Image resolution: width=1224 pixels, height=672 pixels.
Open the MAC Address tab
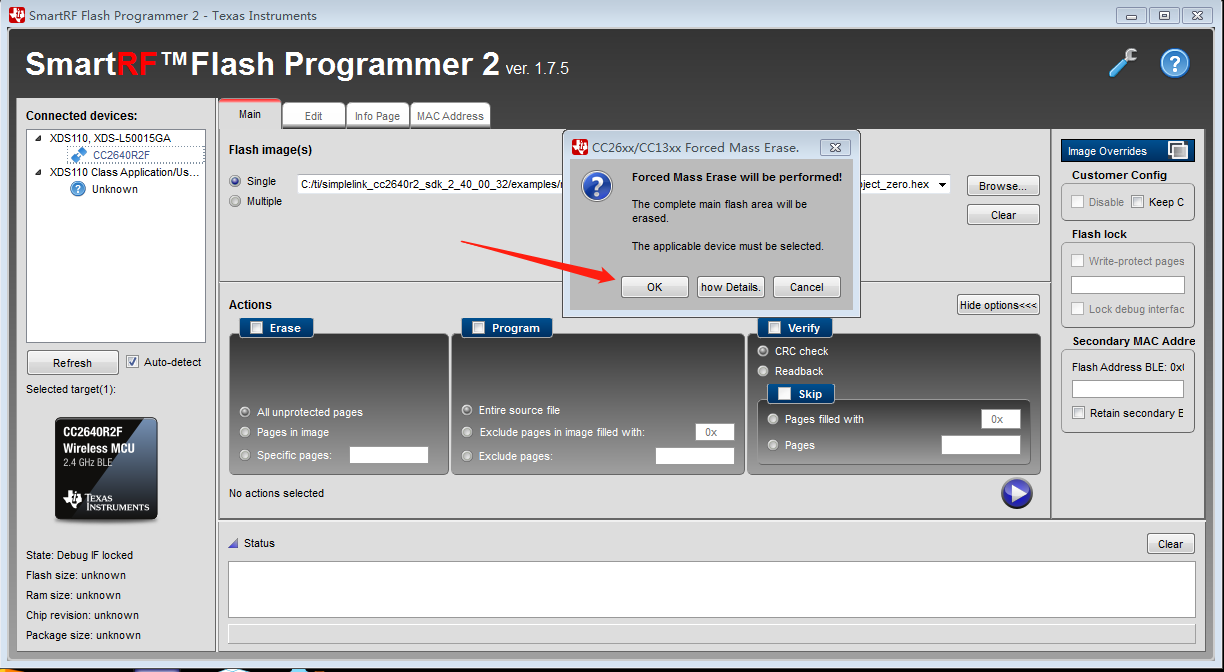click(x=450, y=116)
